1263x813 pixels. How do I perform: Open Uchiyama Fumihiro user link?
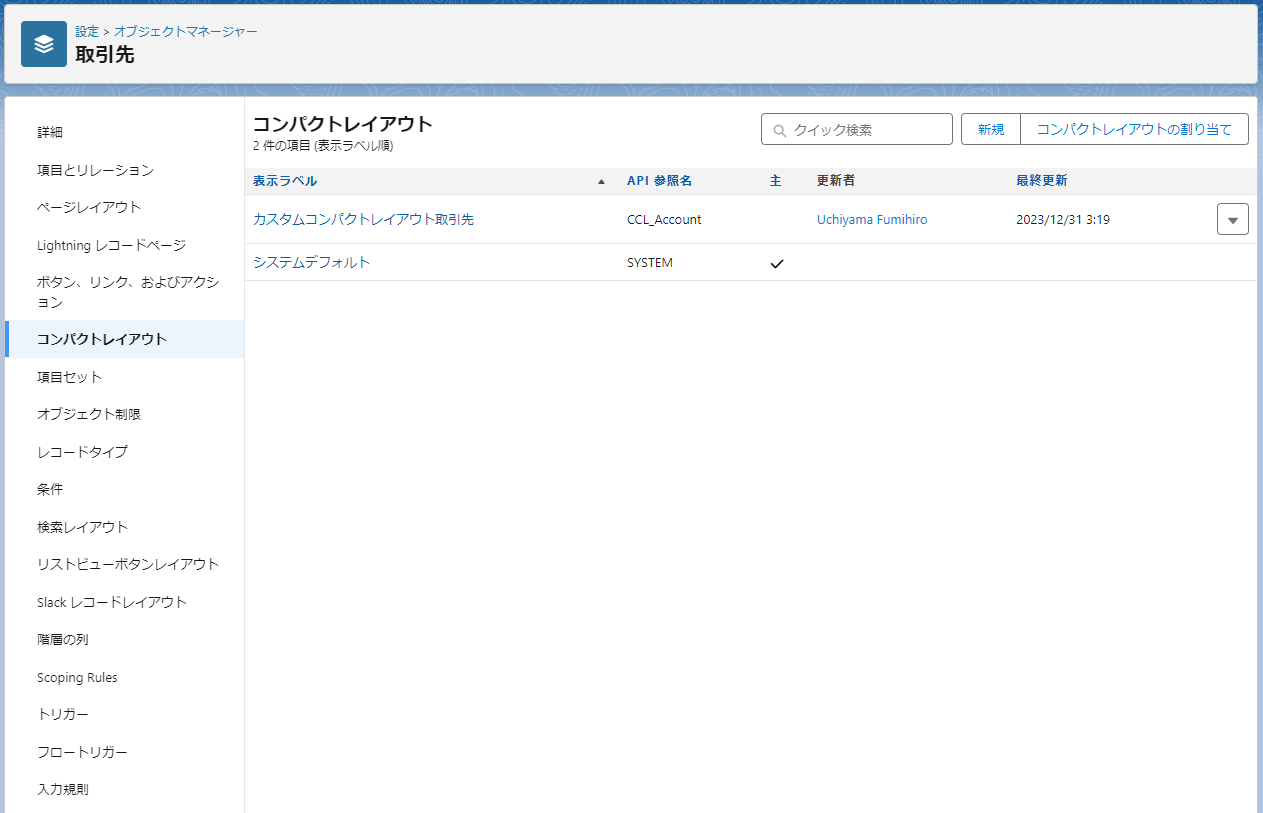pos(871,219)
